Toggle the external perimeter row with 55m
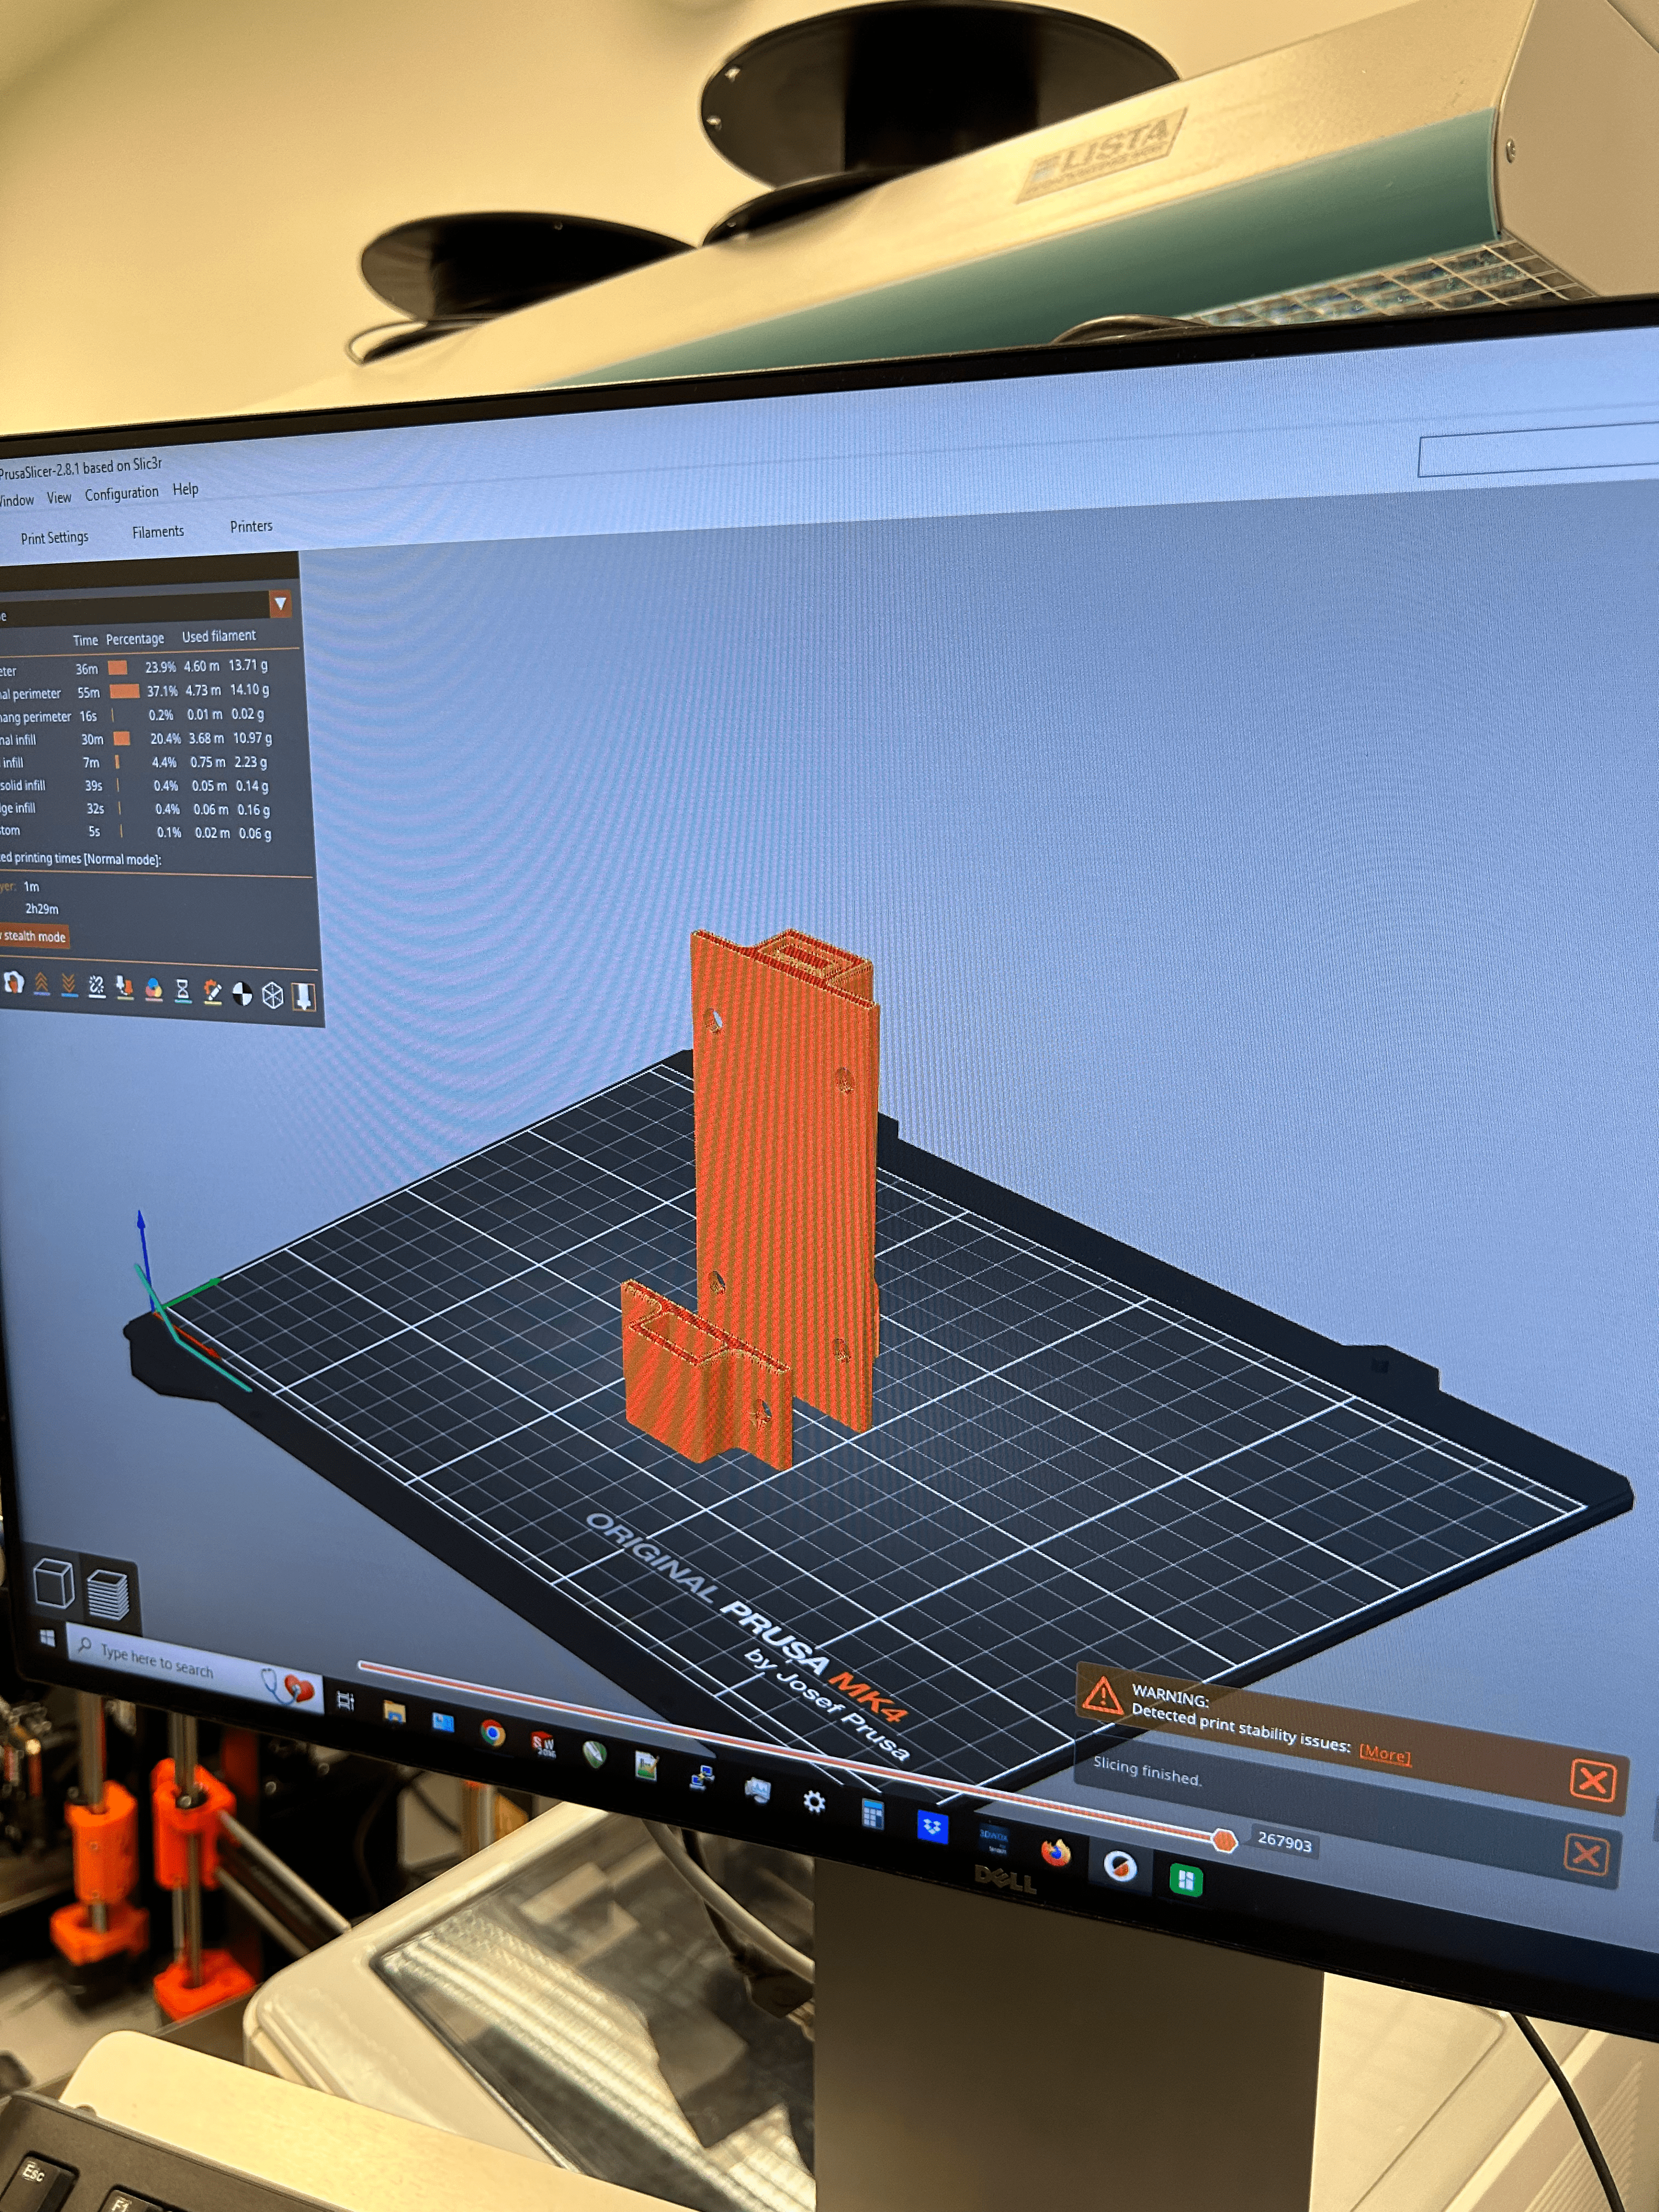Viewport: 1659px width, 2212px height. [135, 692]
